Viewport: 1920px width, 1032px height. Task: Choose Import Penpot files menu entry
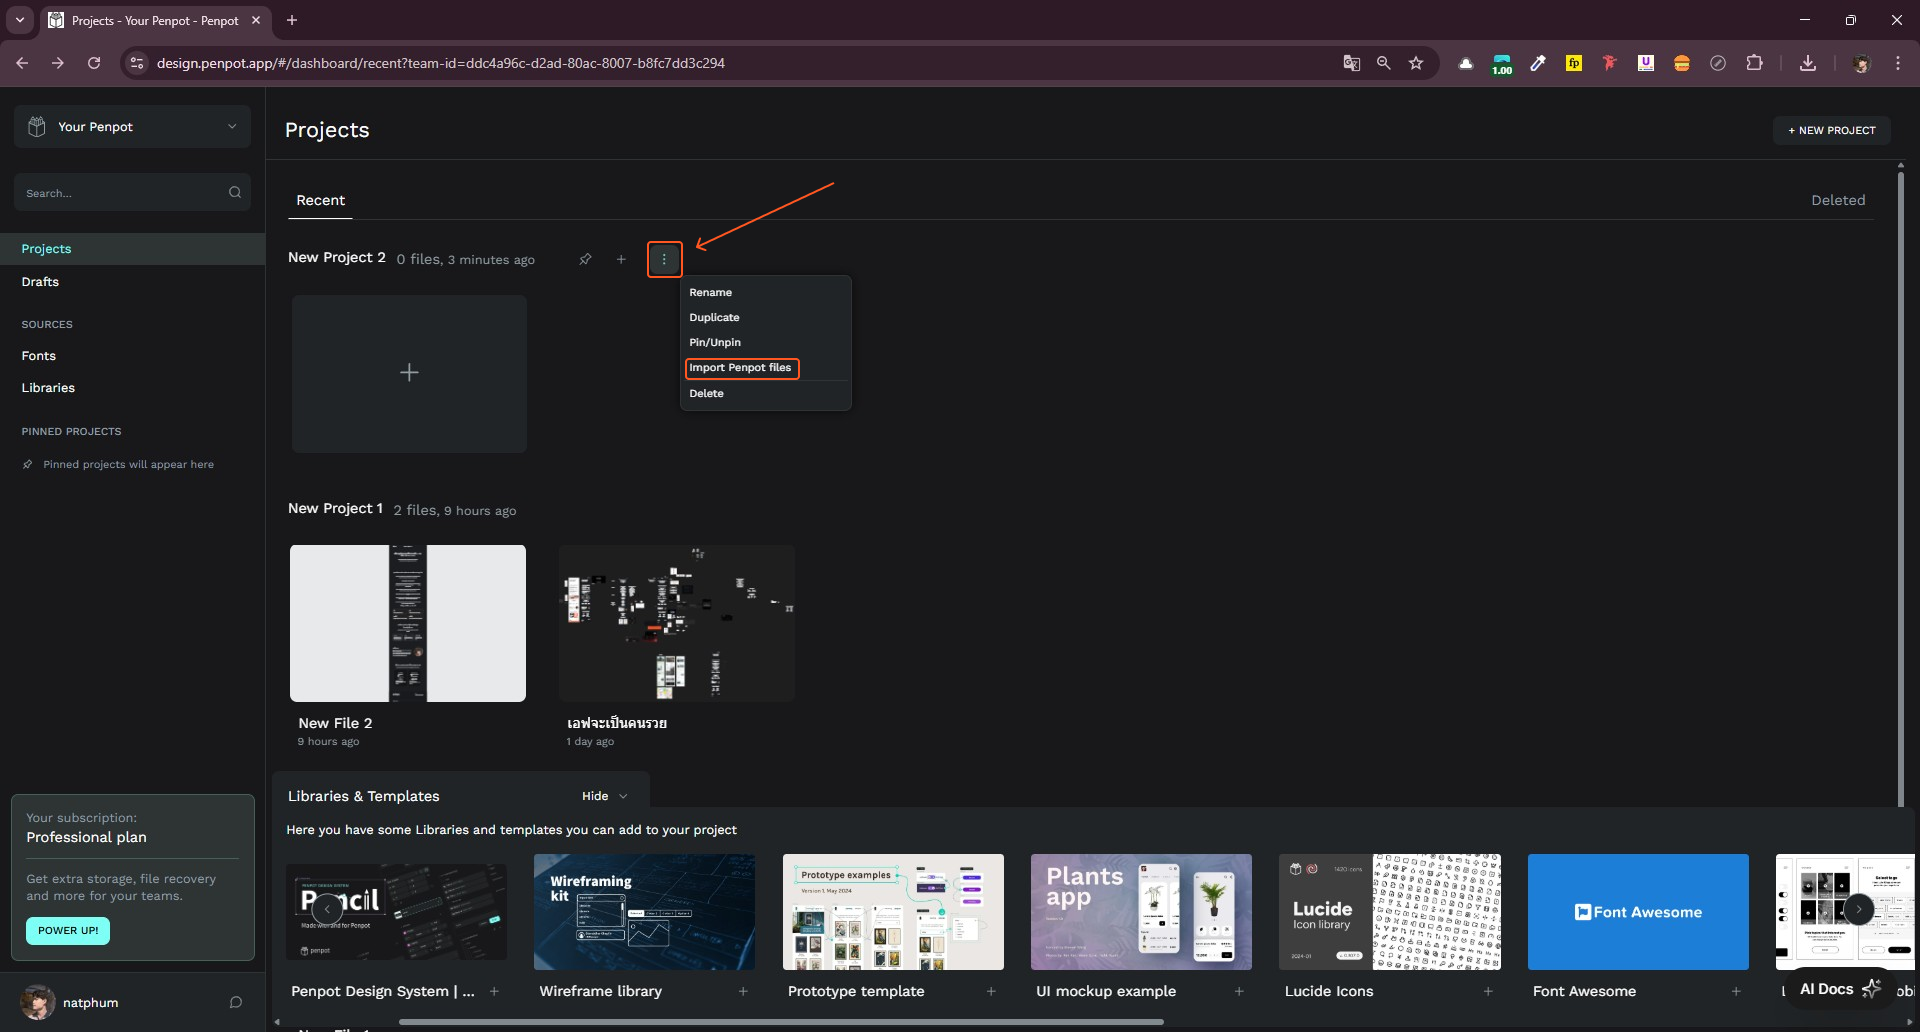[x=741, y=368]
